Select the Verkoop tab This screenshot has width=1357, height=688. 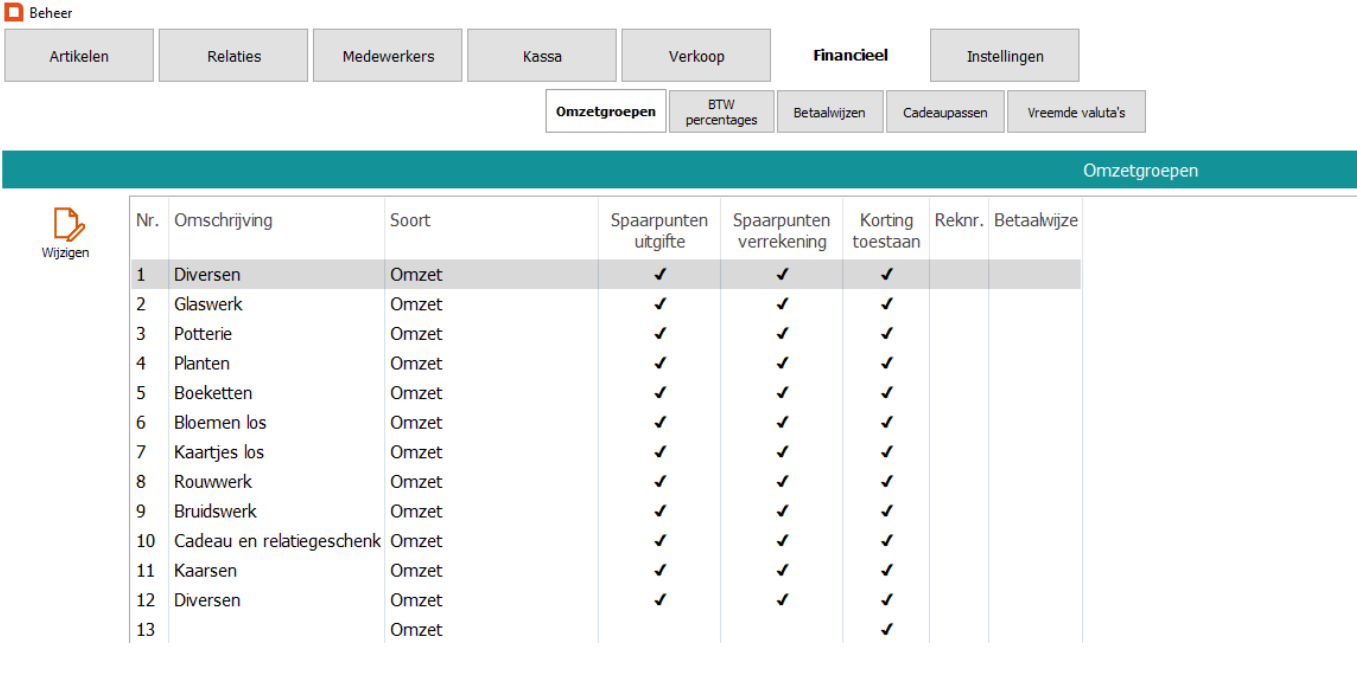(696, 56)
